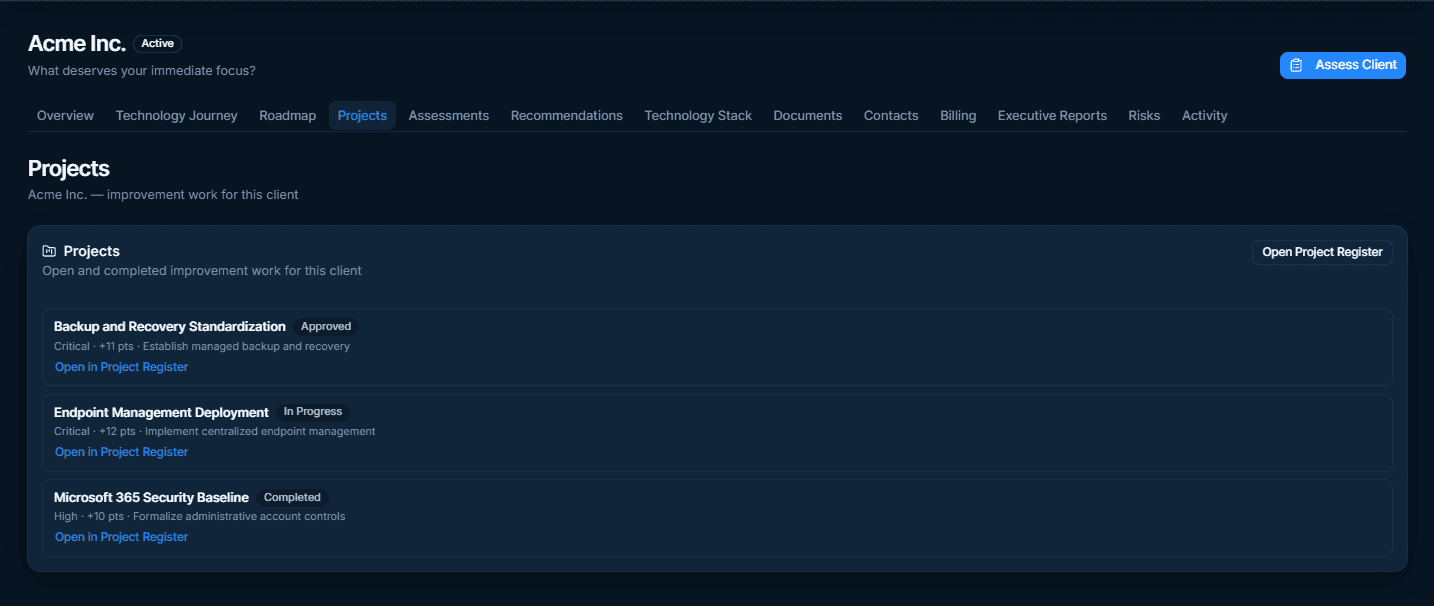The width and height of the screenshot is (1434, 606).
Task: Click the Backup and Recovery Standardization title
Action: tap(170, 326)
